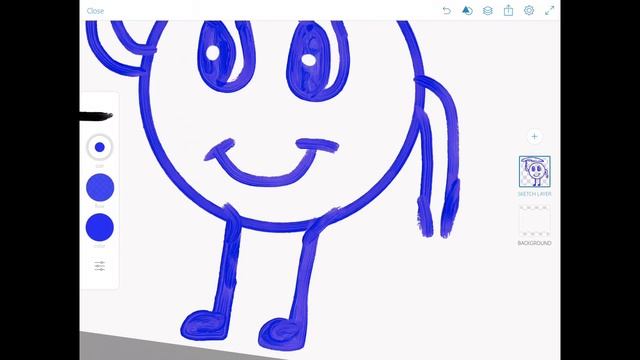Select the Sketch Layer thumbnail

[x=535, y=171]
